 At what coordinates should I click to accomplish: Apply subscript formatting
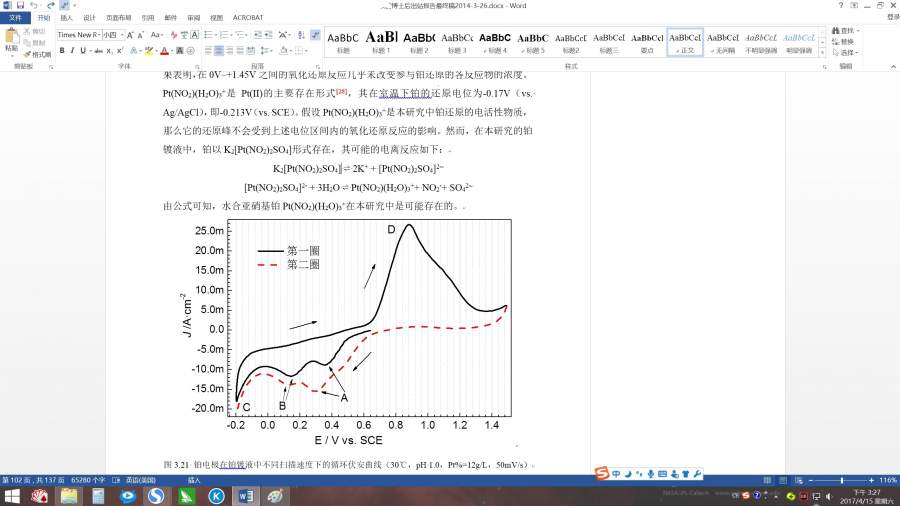tap(110, 51)
